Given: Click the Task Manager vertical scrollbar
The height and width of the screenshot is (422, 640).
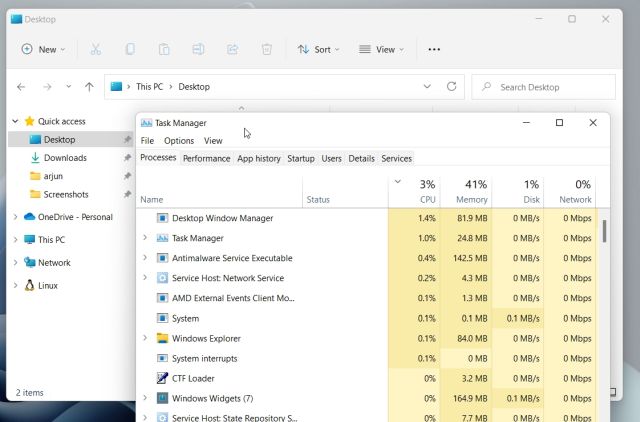Looking at the screenshot, I should tap(604, 230).
